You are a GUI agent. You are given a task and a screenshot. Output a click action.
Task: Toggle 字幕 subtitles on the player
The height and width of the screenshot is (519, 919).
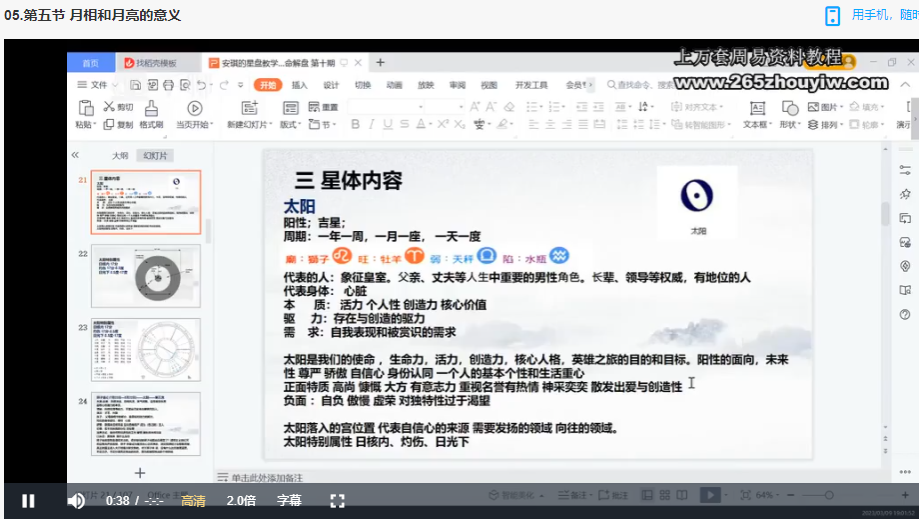click(x=289, y=501)
